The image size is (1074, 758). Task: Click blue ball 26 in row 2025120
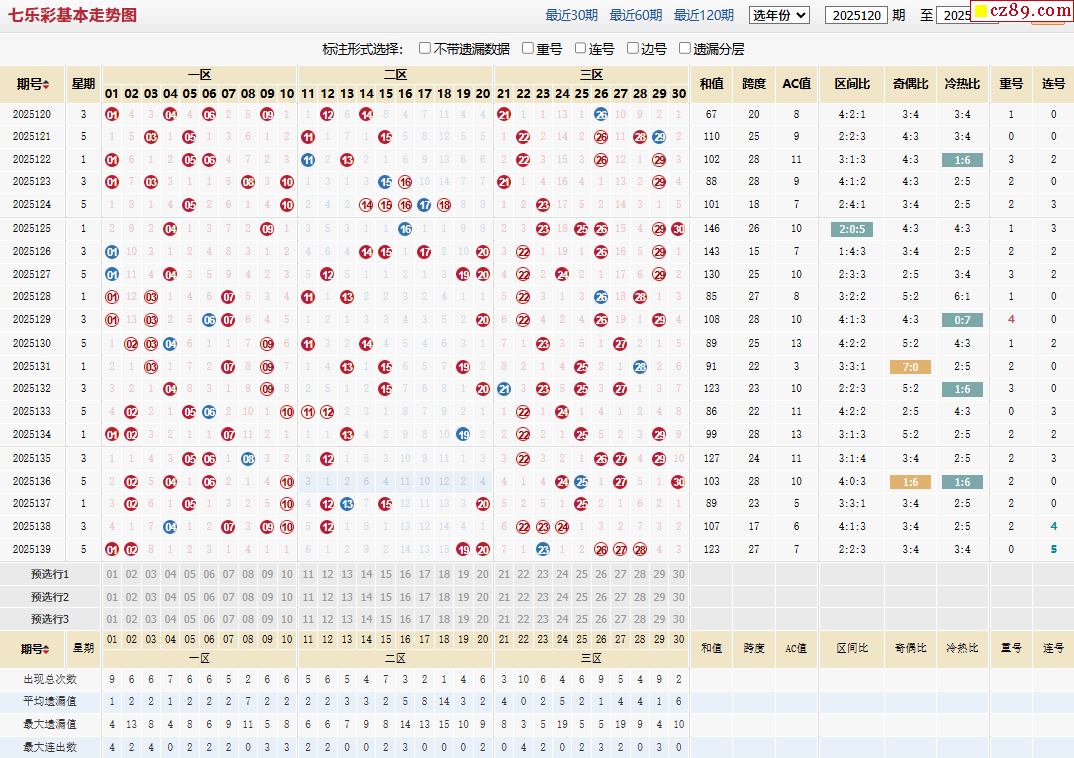tap(601, 114)
